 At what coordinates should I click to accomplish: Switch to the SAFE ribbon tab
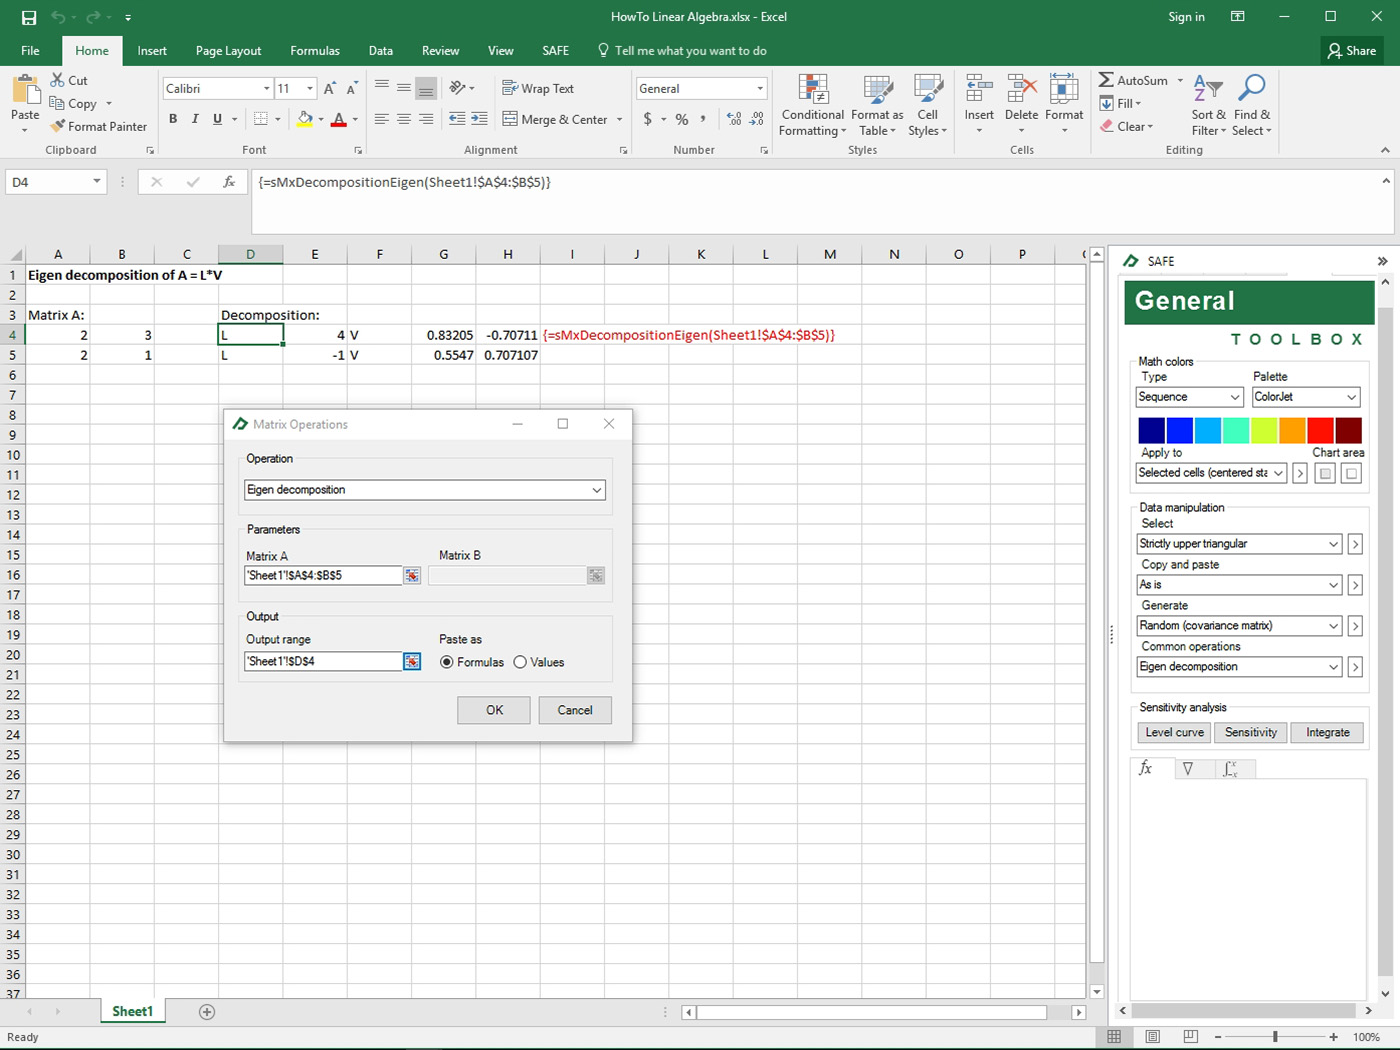556,51
